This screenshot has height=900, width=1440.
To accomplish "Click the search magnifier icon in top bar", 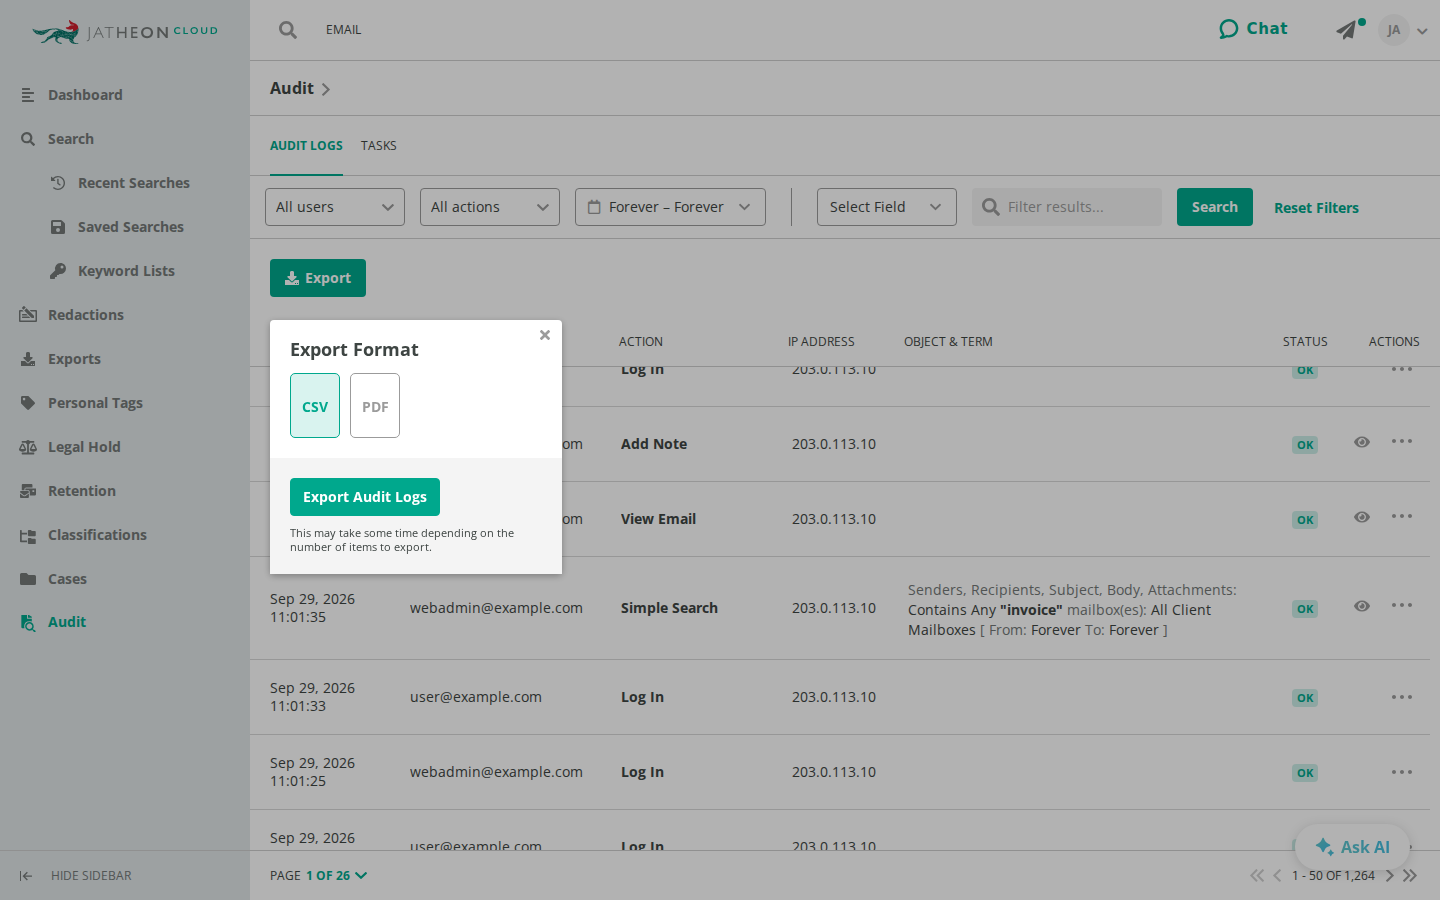I will pos(288,30).
